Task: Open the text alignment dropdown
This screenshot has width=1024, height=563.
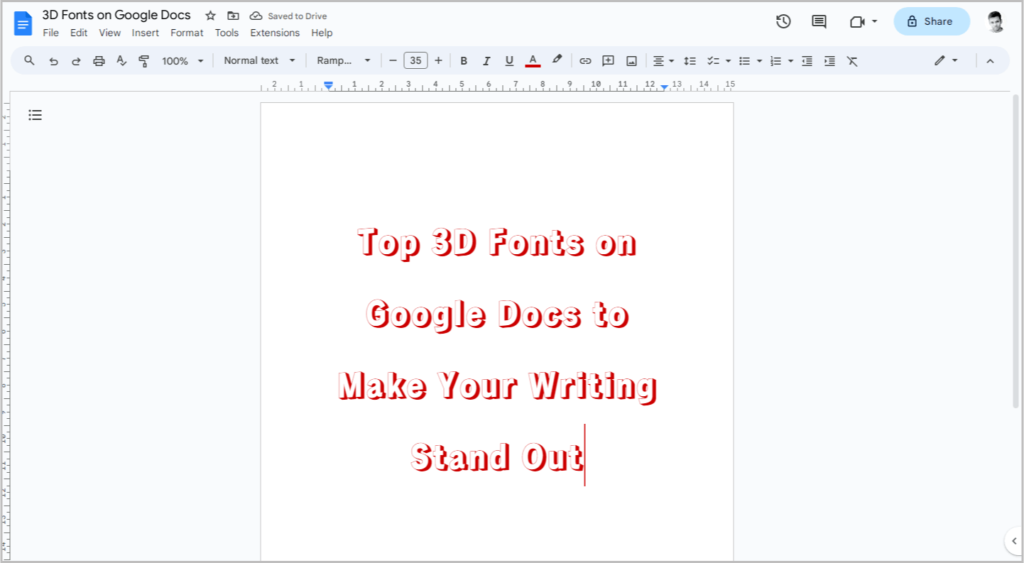Action: click(x=664, y=61)
